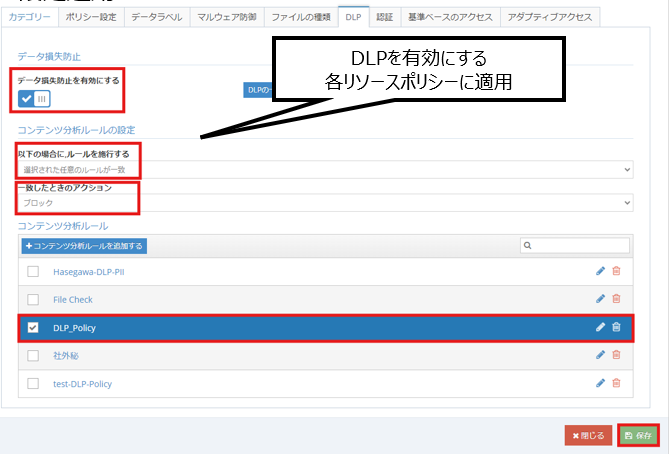Switch to 基準ベースのアクセス tab

(x=450, y=17)
